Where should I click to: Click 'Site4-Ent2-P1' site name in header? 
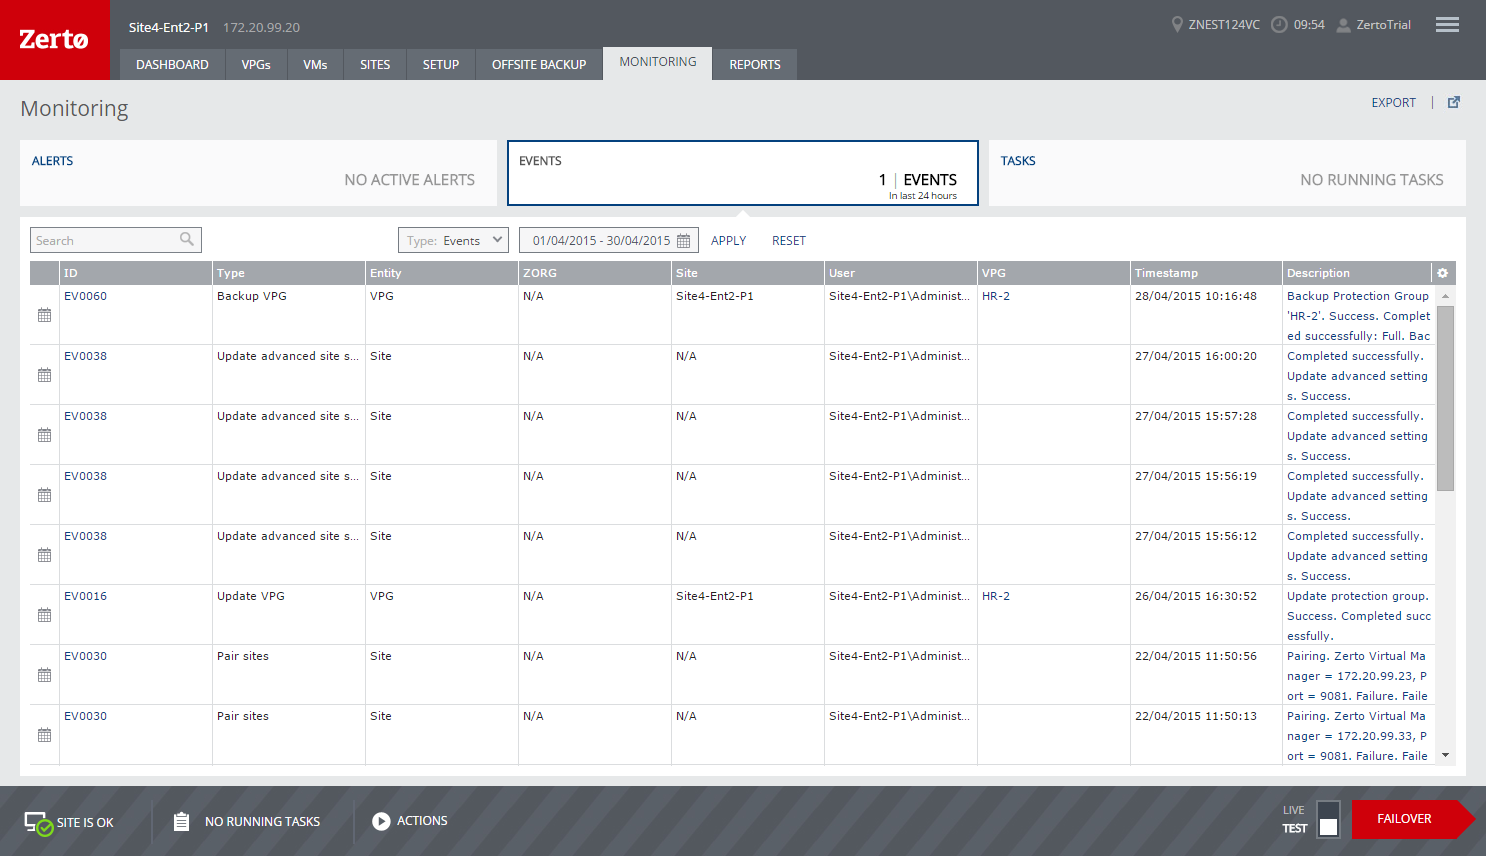click(169, 27)
